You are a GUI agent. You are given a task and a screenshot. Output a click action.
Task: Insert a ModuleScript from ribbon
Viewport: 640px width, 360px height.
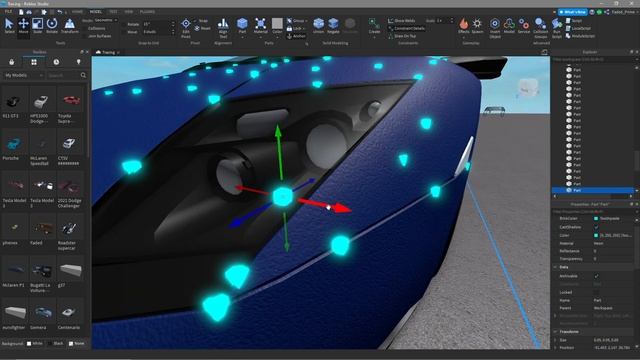pyautogui.click(x=580, y=36)
